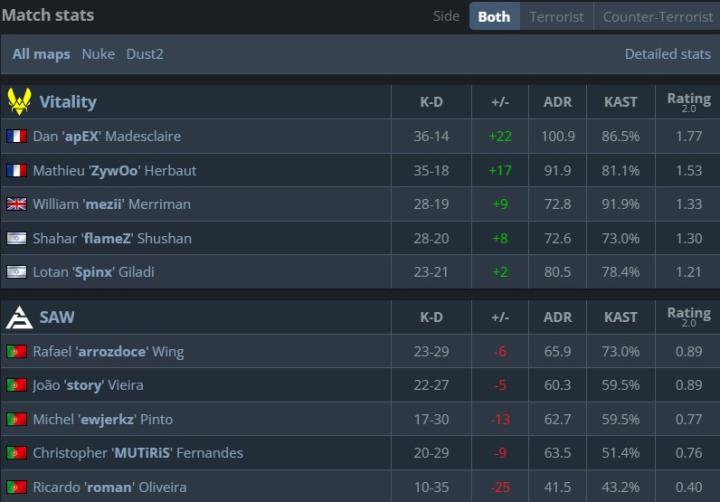The height and width of the screenshot is (502, 720).
Task: Open Lotan 'Spinx' Giladi's profile
Action: coord(94,272)
